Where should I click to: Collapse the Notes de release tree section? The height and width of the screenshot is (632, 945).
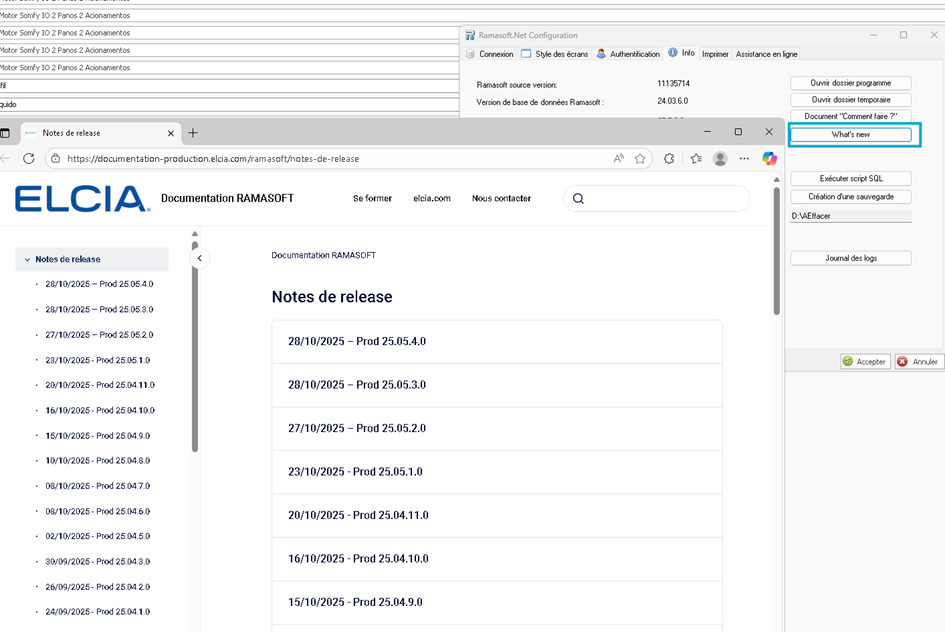click(27, 259)
